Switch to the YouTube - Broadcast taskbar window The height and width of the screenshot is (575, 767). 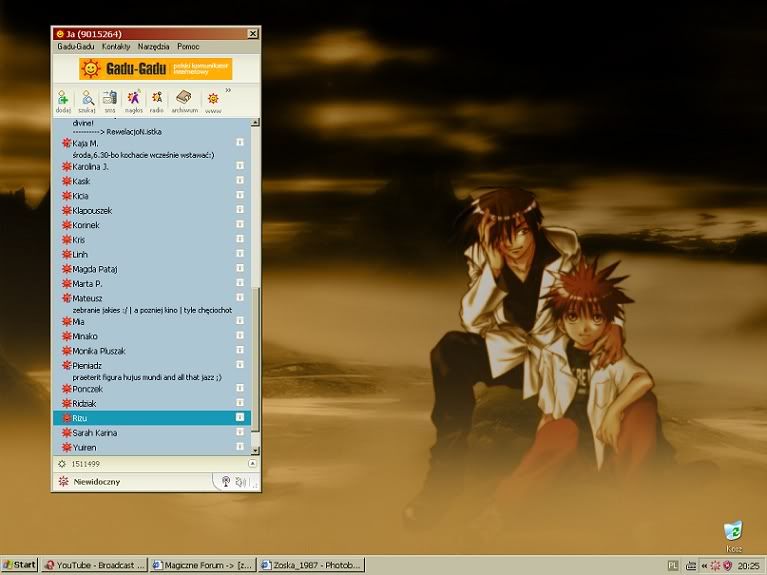coord(94,565)
